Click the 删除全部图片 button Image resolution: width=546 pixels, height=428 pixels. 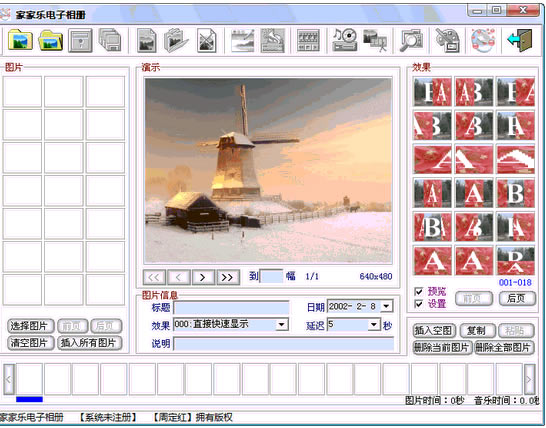click(504, 348)
